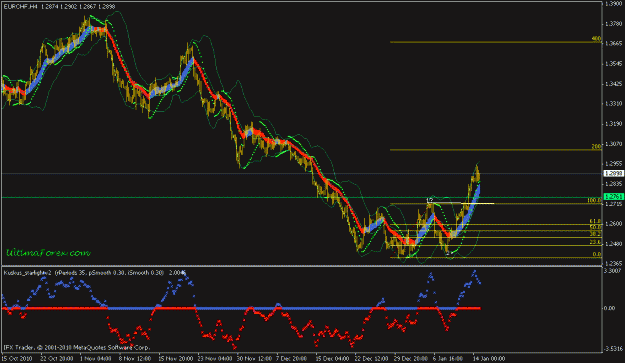Click the 1.2365 price scale label

pyautogui.click(x=613, y=263)
